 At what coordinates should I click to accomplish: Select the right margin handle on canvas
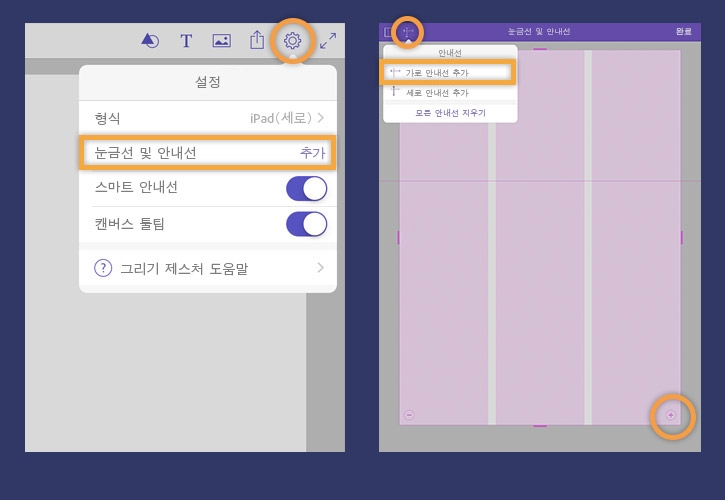[x=682, y=238]
